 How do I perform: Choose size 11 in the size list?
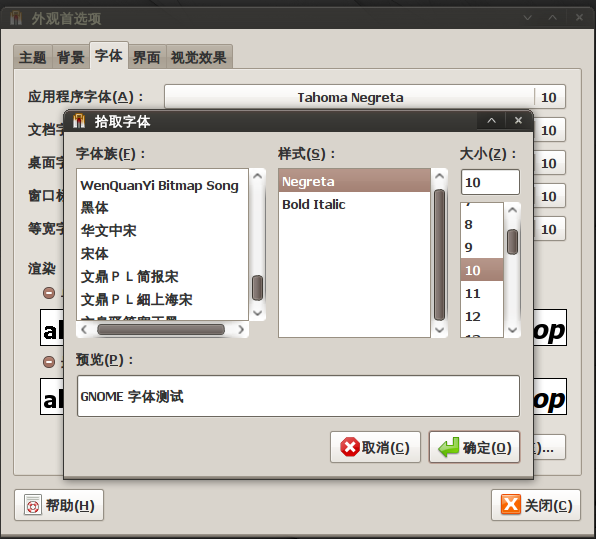pyautogui.click(x=482, y=293)
